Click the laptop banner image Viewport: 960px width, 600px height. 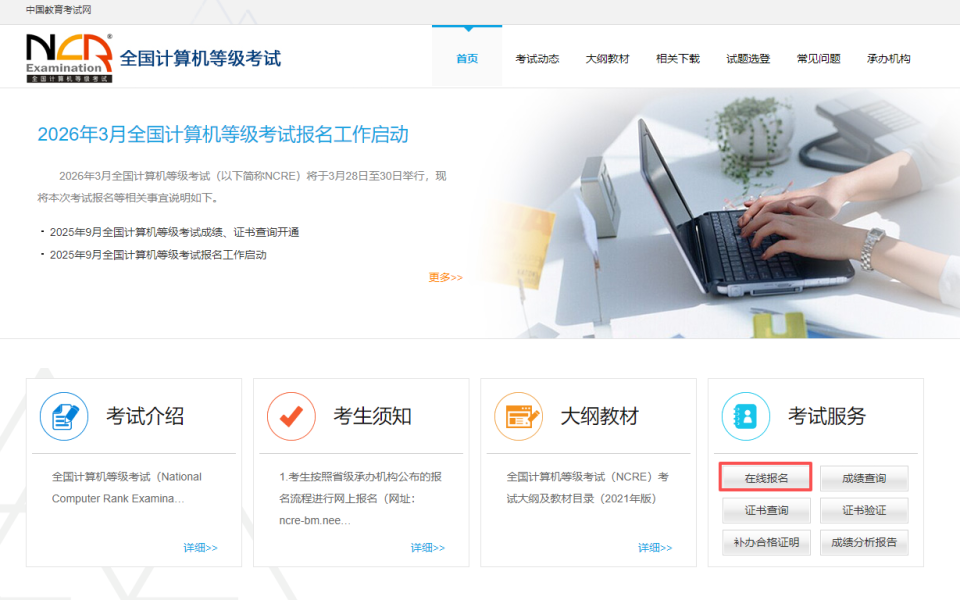point(722,213)
